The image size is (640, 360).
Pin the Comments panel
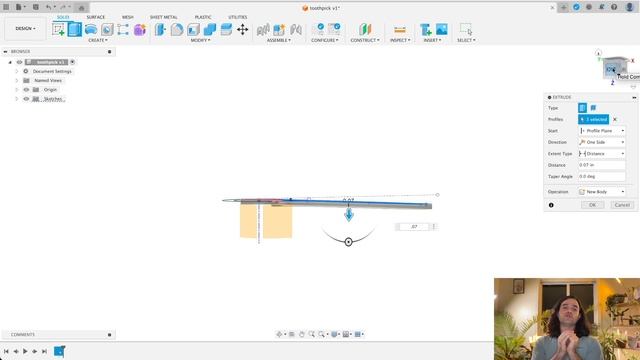(109, 335)
